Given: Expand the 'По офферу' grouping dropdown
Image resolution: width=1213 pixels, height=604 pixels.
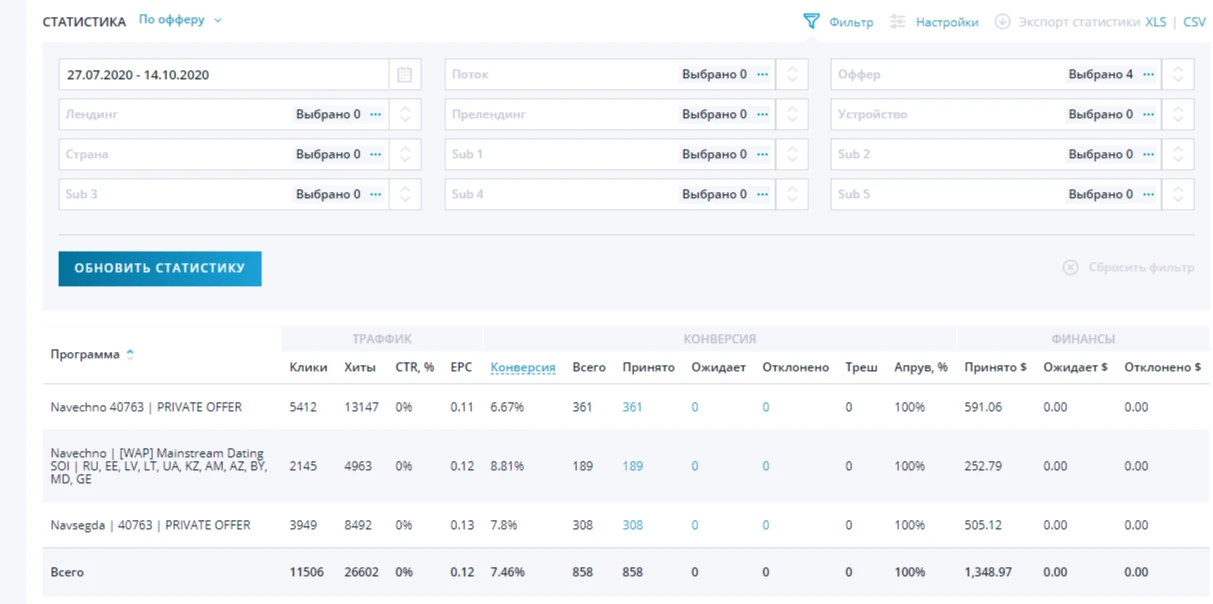Looking at the screenshot, I should [x=180, y=20].
